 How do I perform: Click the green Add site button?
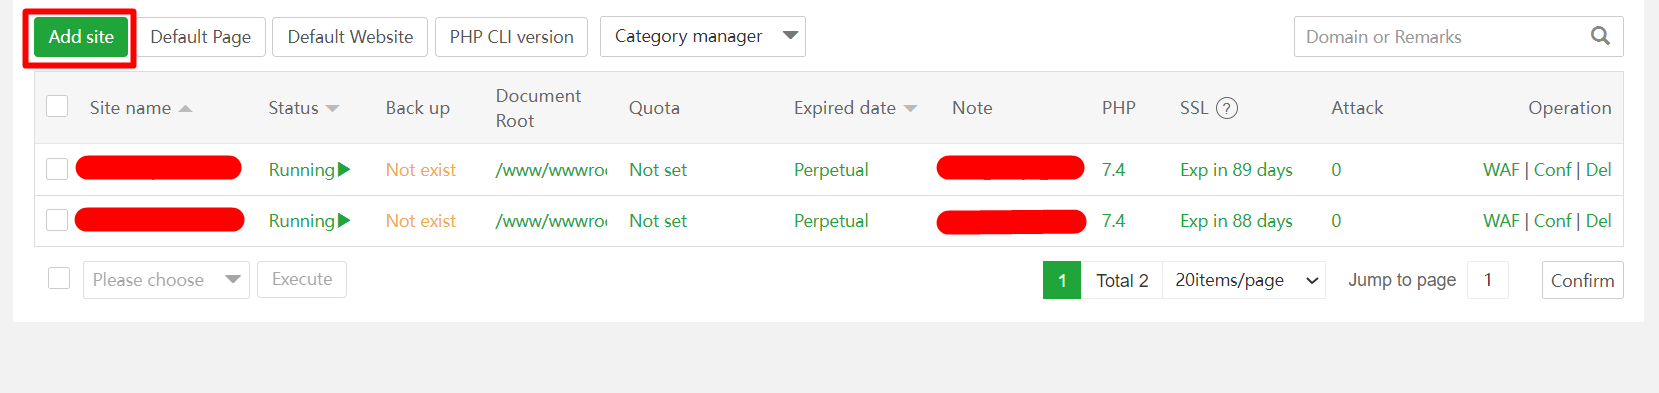pos(81,37)
